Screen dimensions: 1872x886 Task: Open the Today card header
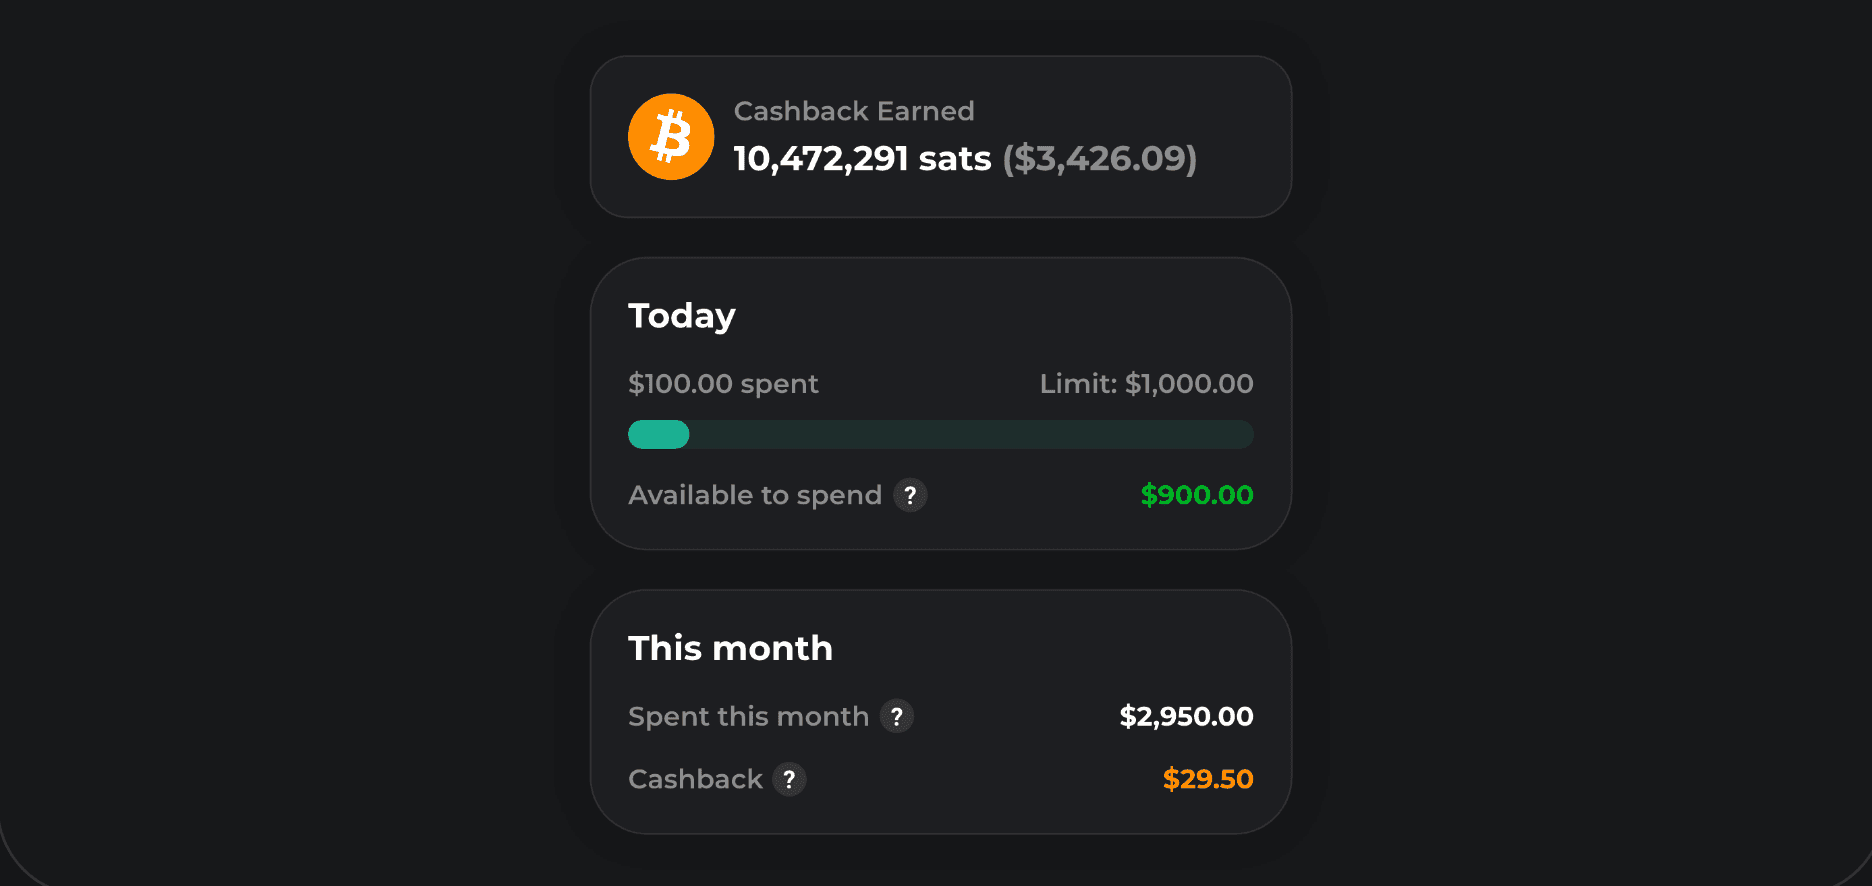(x=682, y=315)
